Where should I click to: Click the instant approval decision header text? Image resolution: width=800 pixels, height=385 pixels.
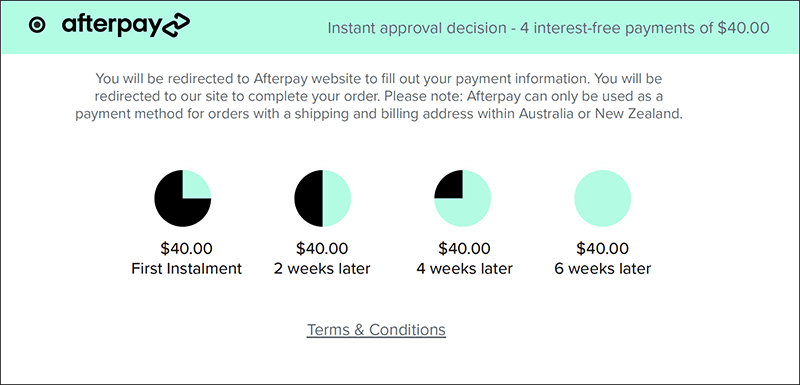pos(548,28)
